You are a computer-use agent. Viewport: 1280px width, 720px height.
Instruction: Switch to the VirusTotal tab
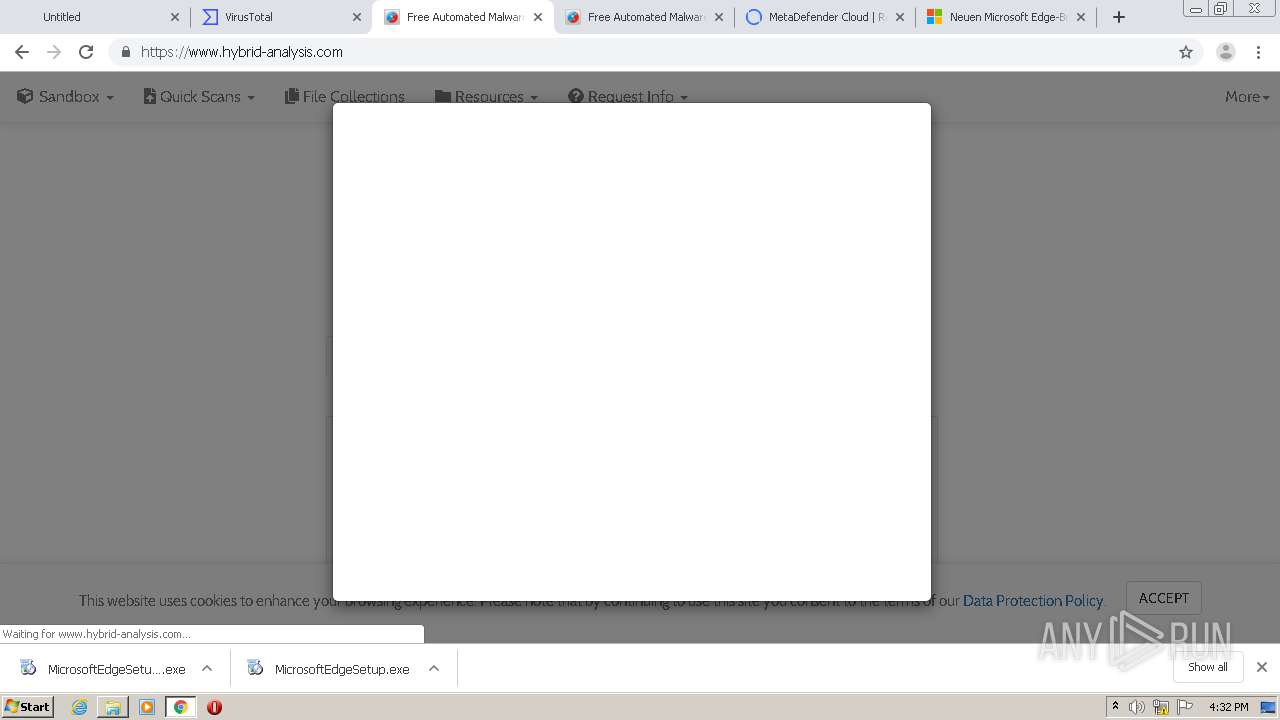tap(281, 17)
